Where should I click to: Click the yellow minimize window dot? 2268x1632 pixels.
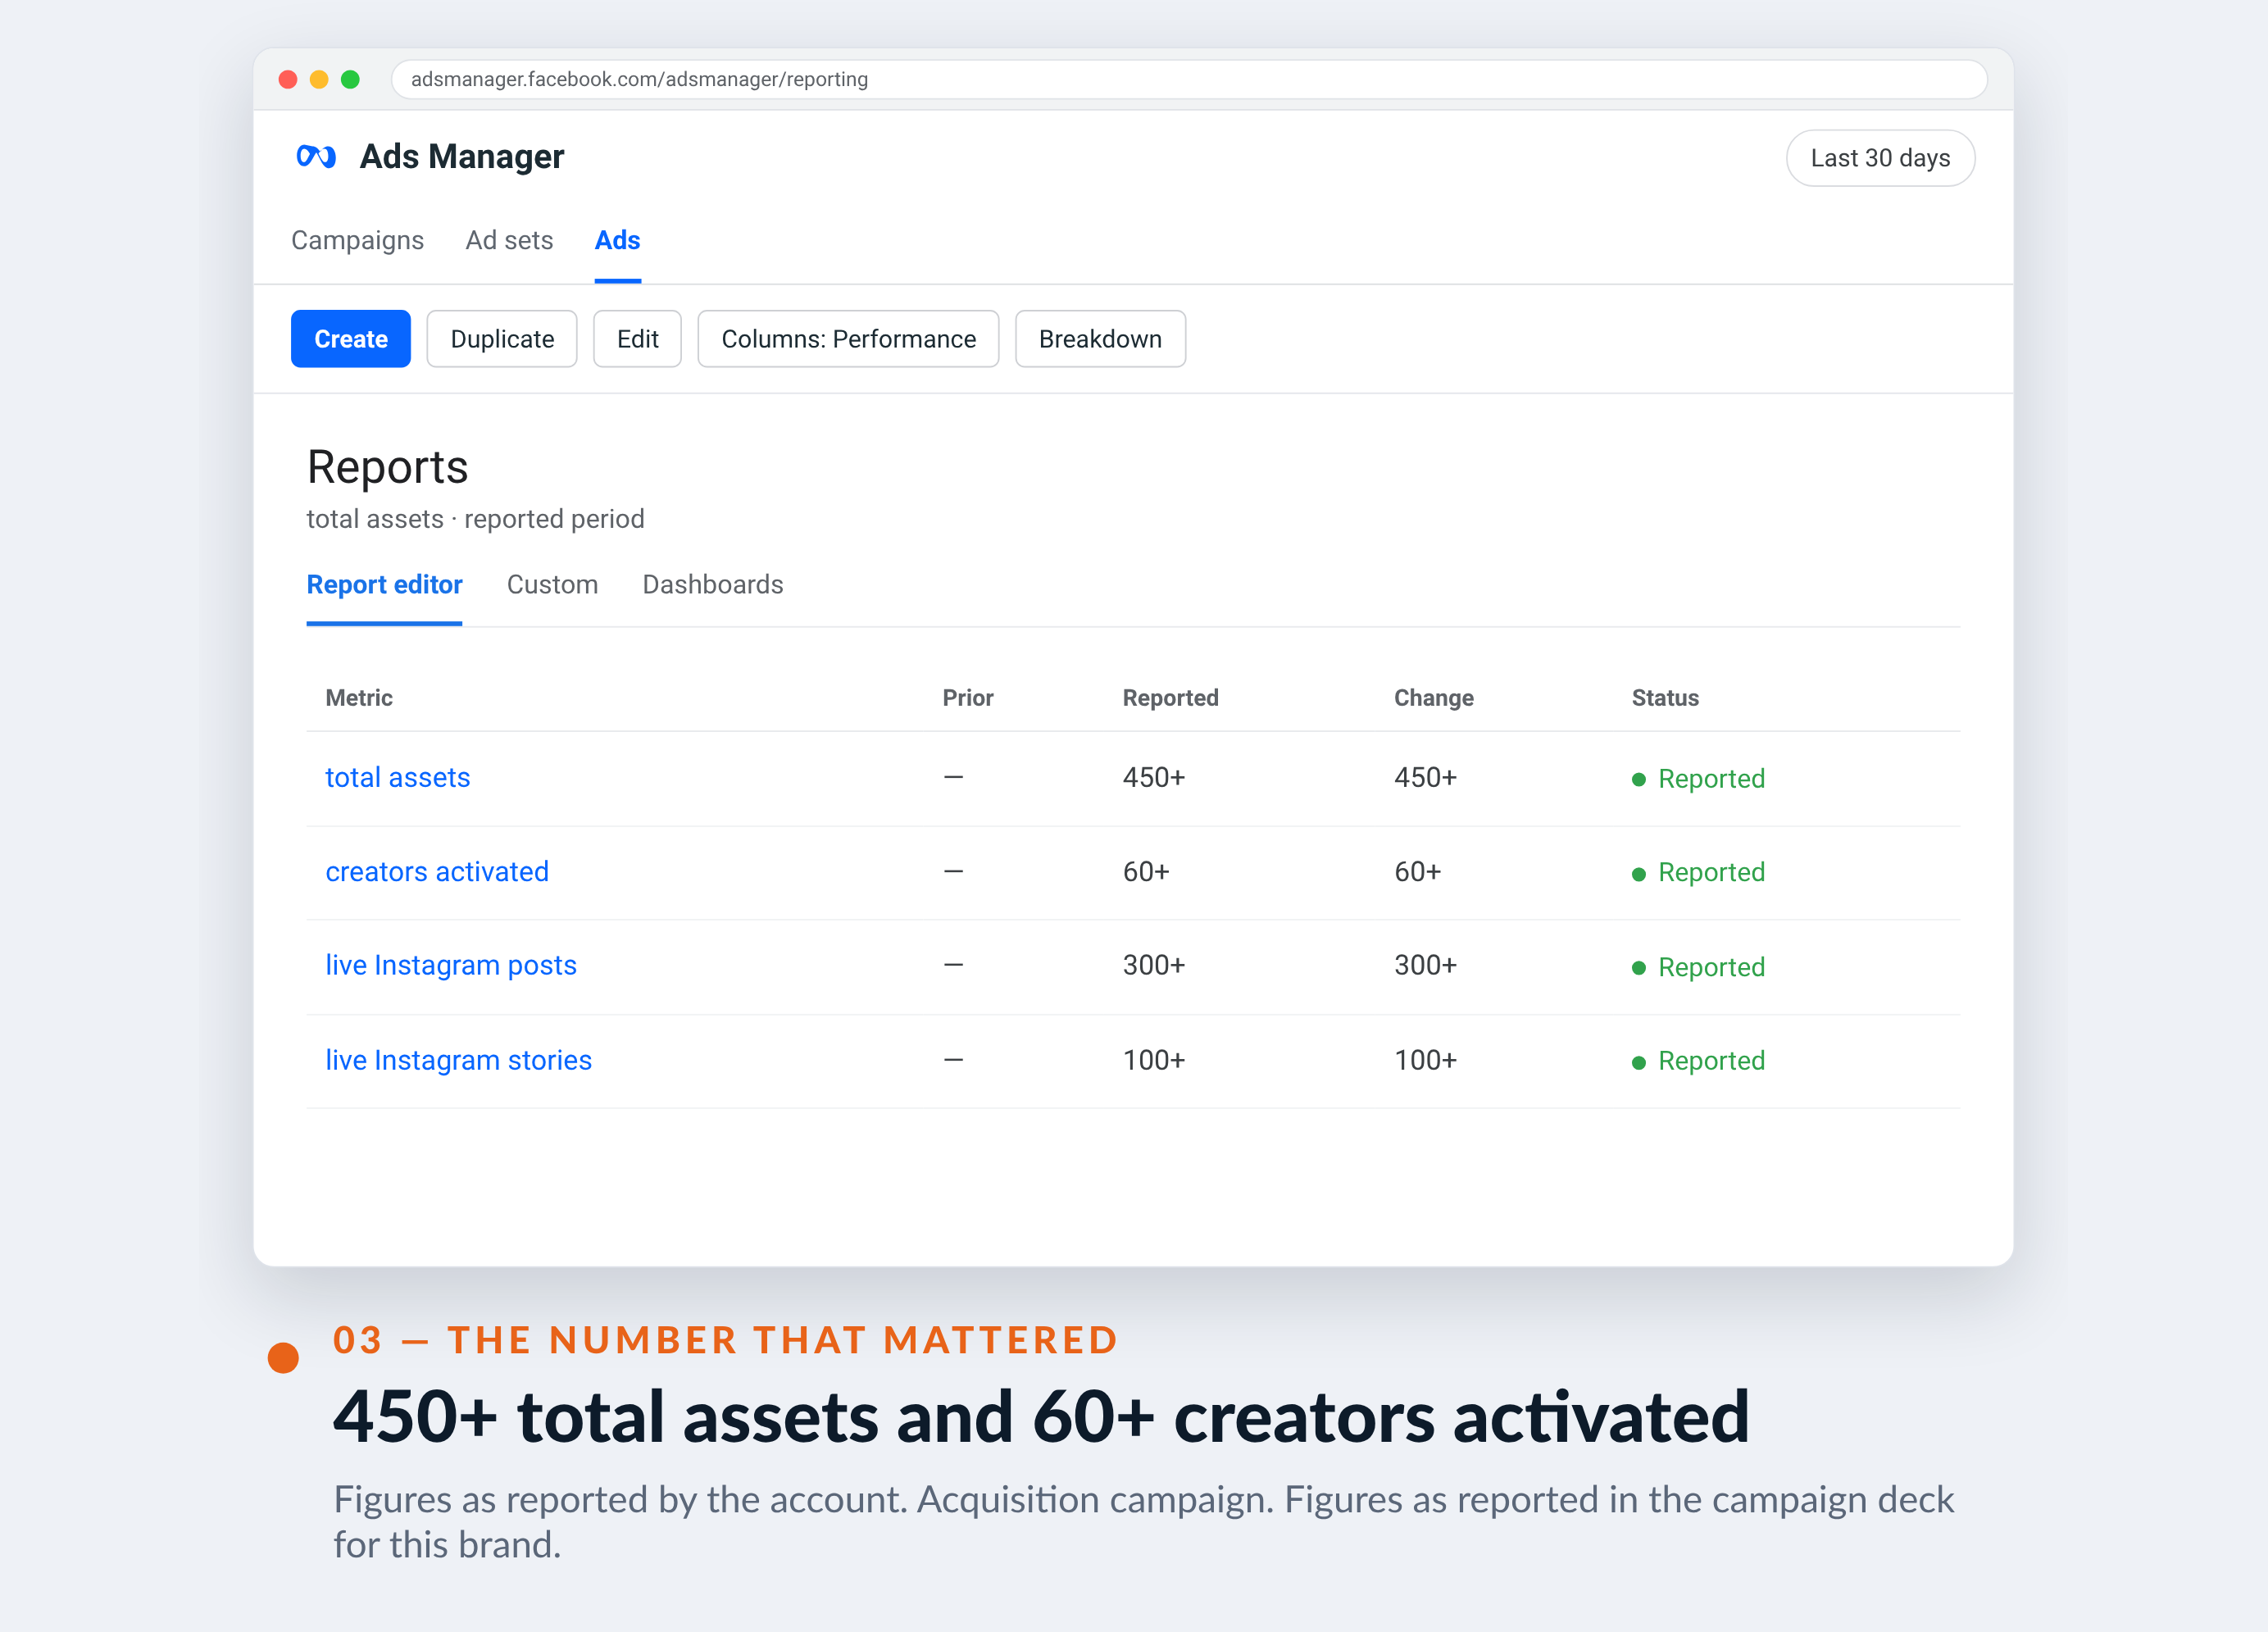point(319,79)
